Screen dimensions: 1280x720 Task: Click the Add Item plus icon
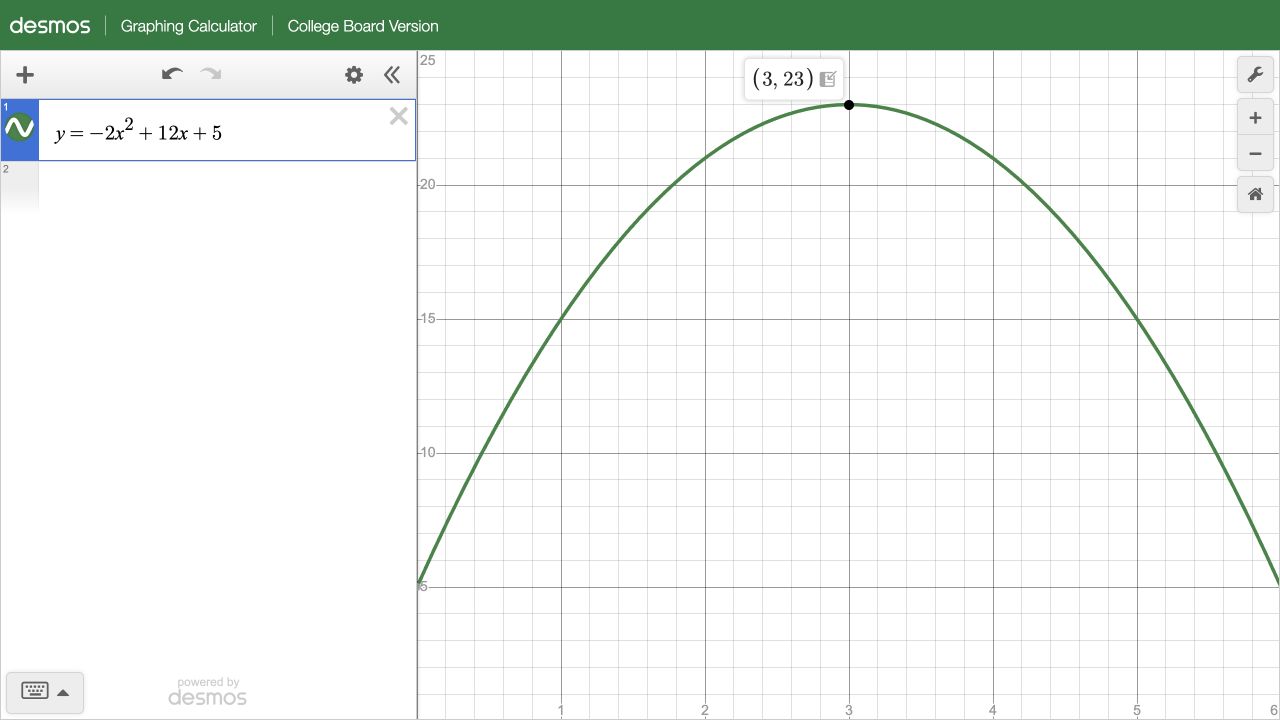point(25,74)
